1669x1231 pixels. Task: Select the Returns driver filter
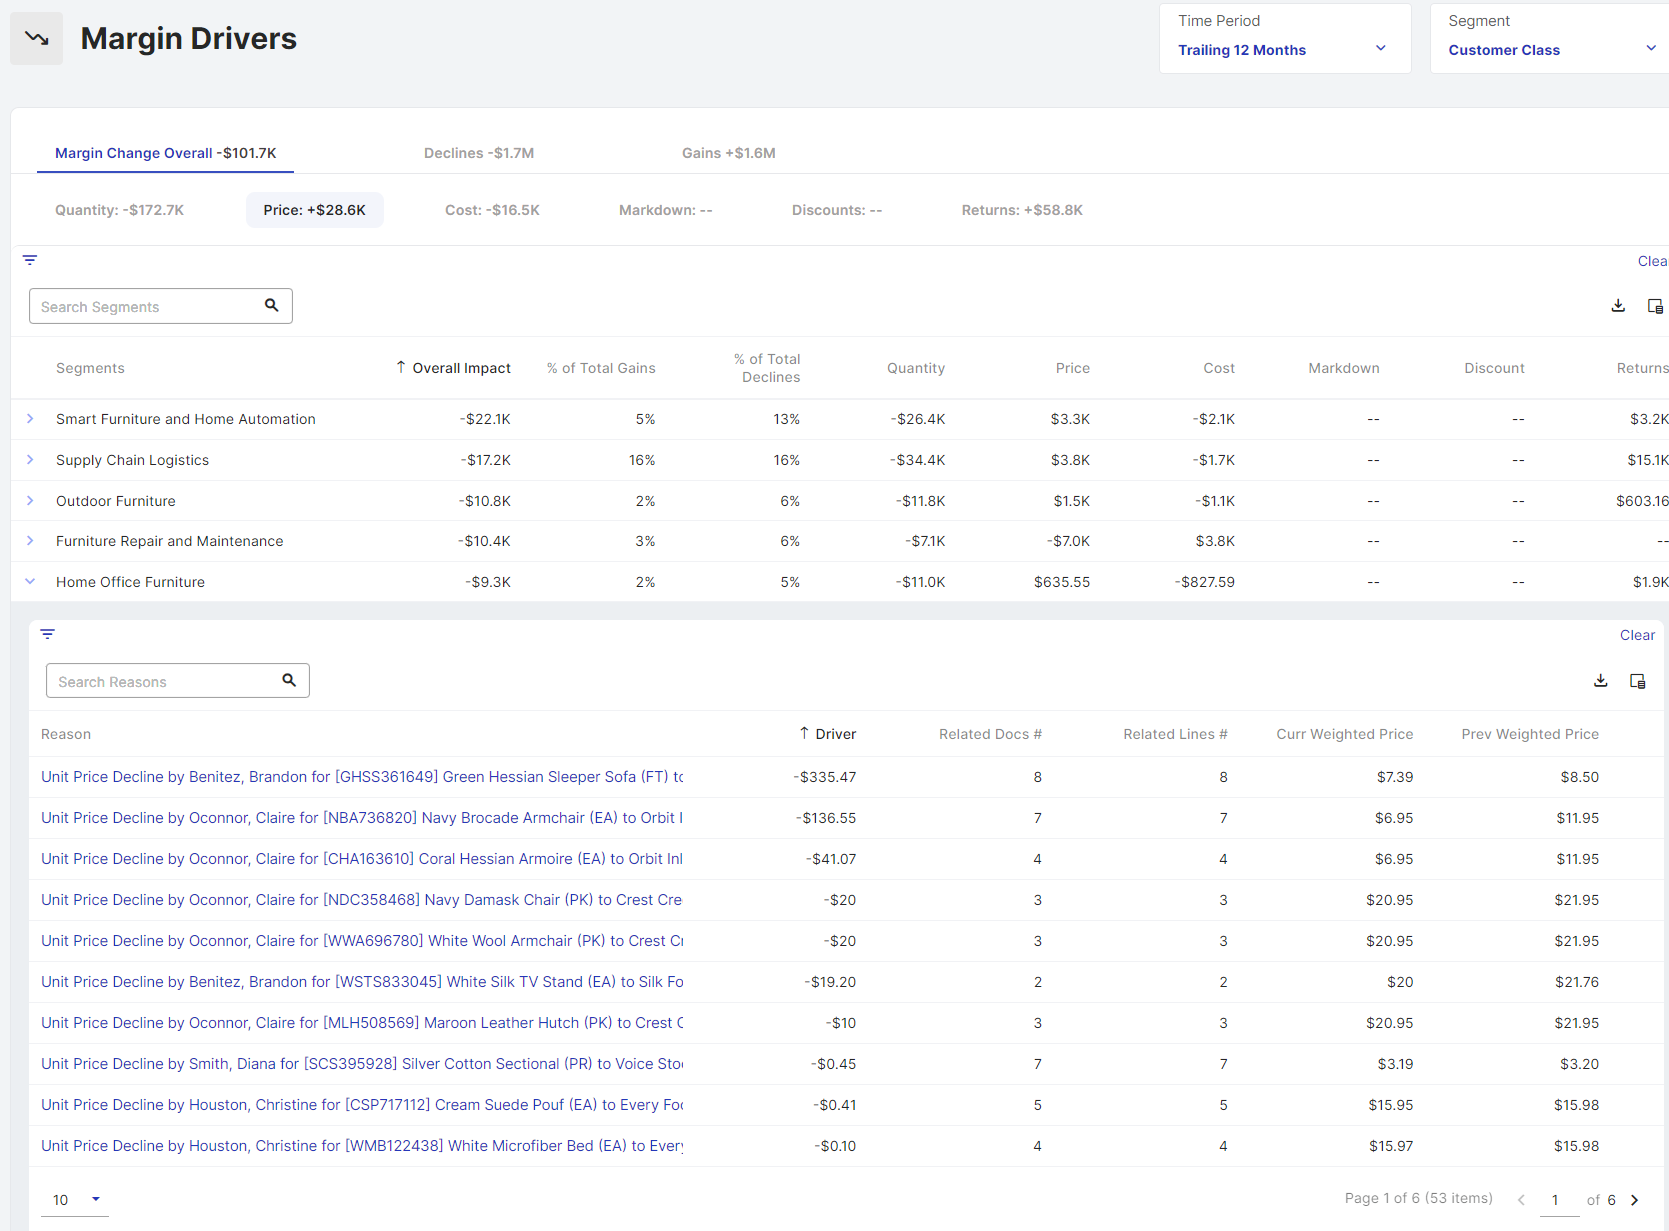[1021, 210]
